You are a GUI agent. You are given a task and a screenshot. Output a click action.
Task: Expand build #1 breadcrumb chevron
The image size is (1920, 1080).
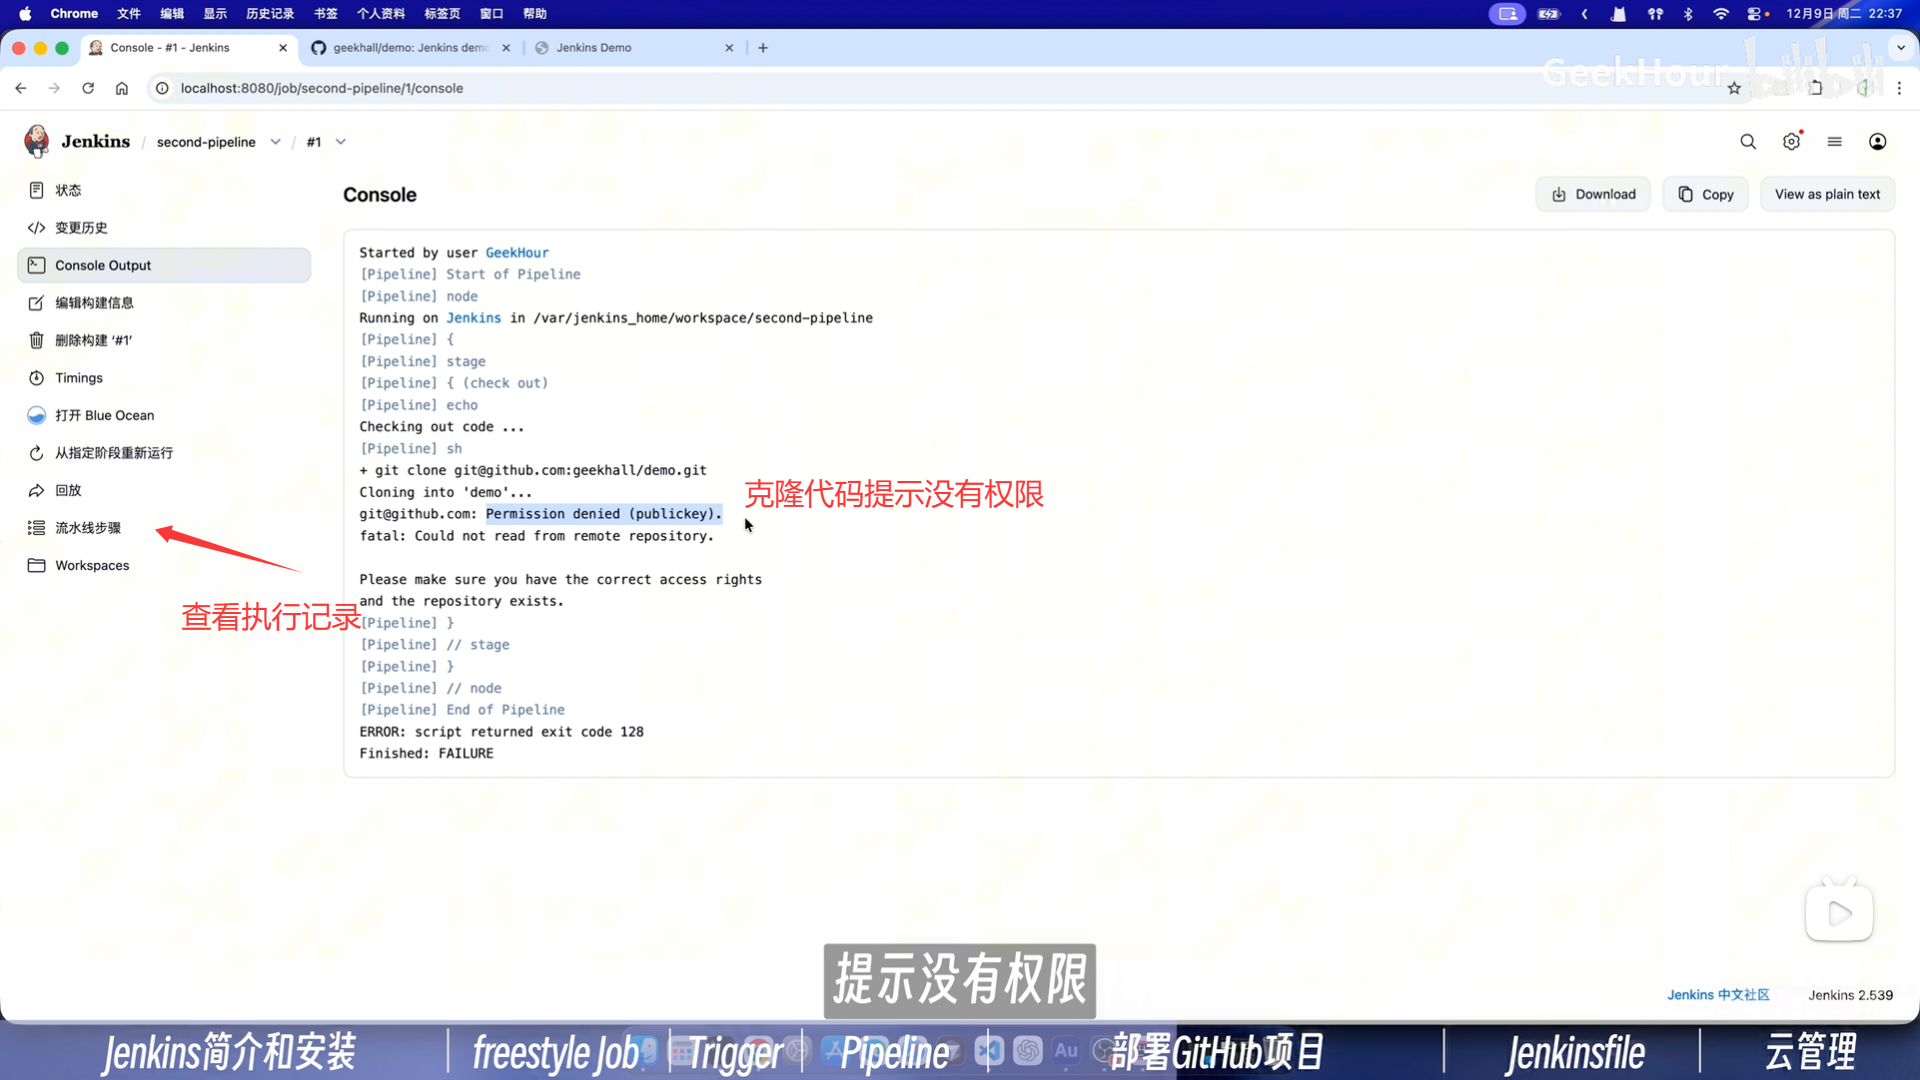coord(341,142)
